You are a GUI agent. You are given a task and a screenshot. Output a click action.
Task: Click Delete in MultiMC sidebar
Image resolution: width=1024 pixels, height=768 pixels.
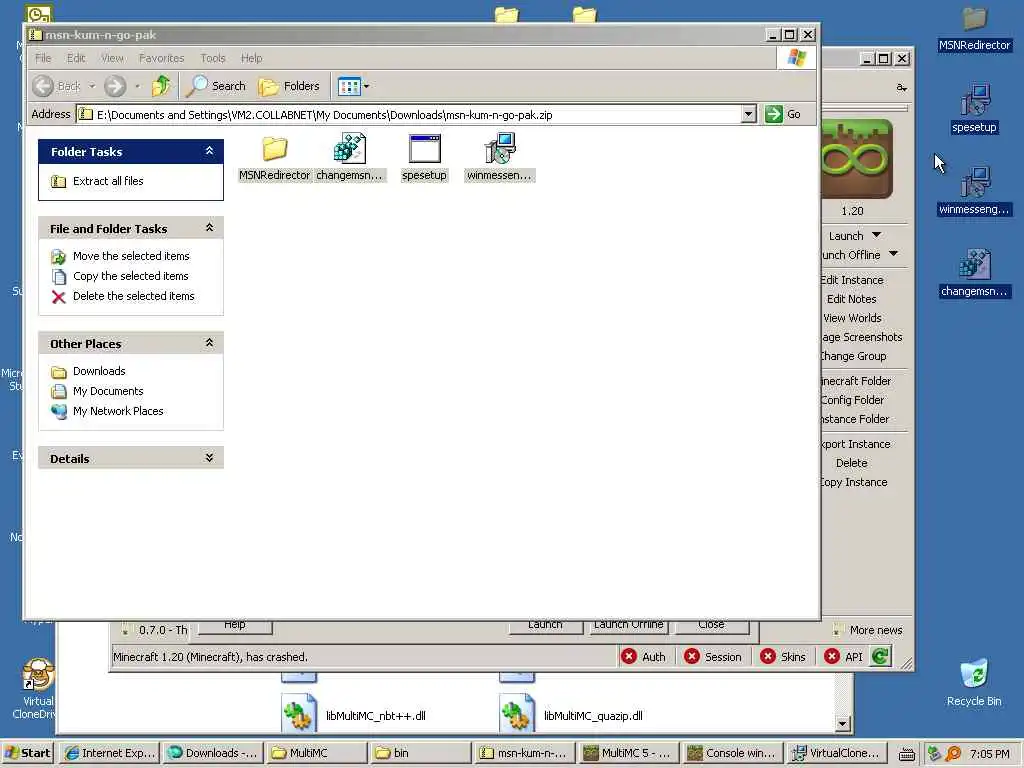pyautogui.click(x=852, y=463)
